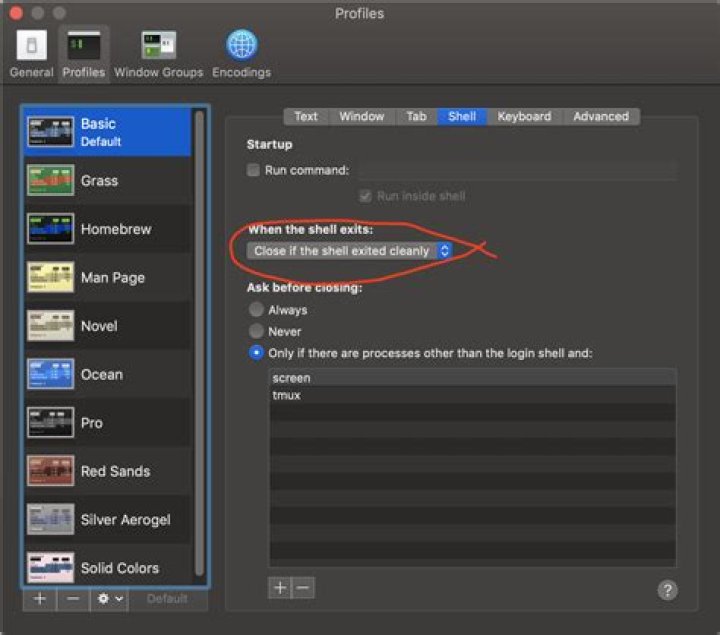Switch to the Text tab
The image size is (720, 635).
click(306, 116)
